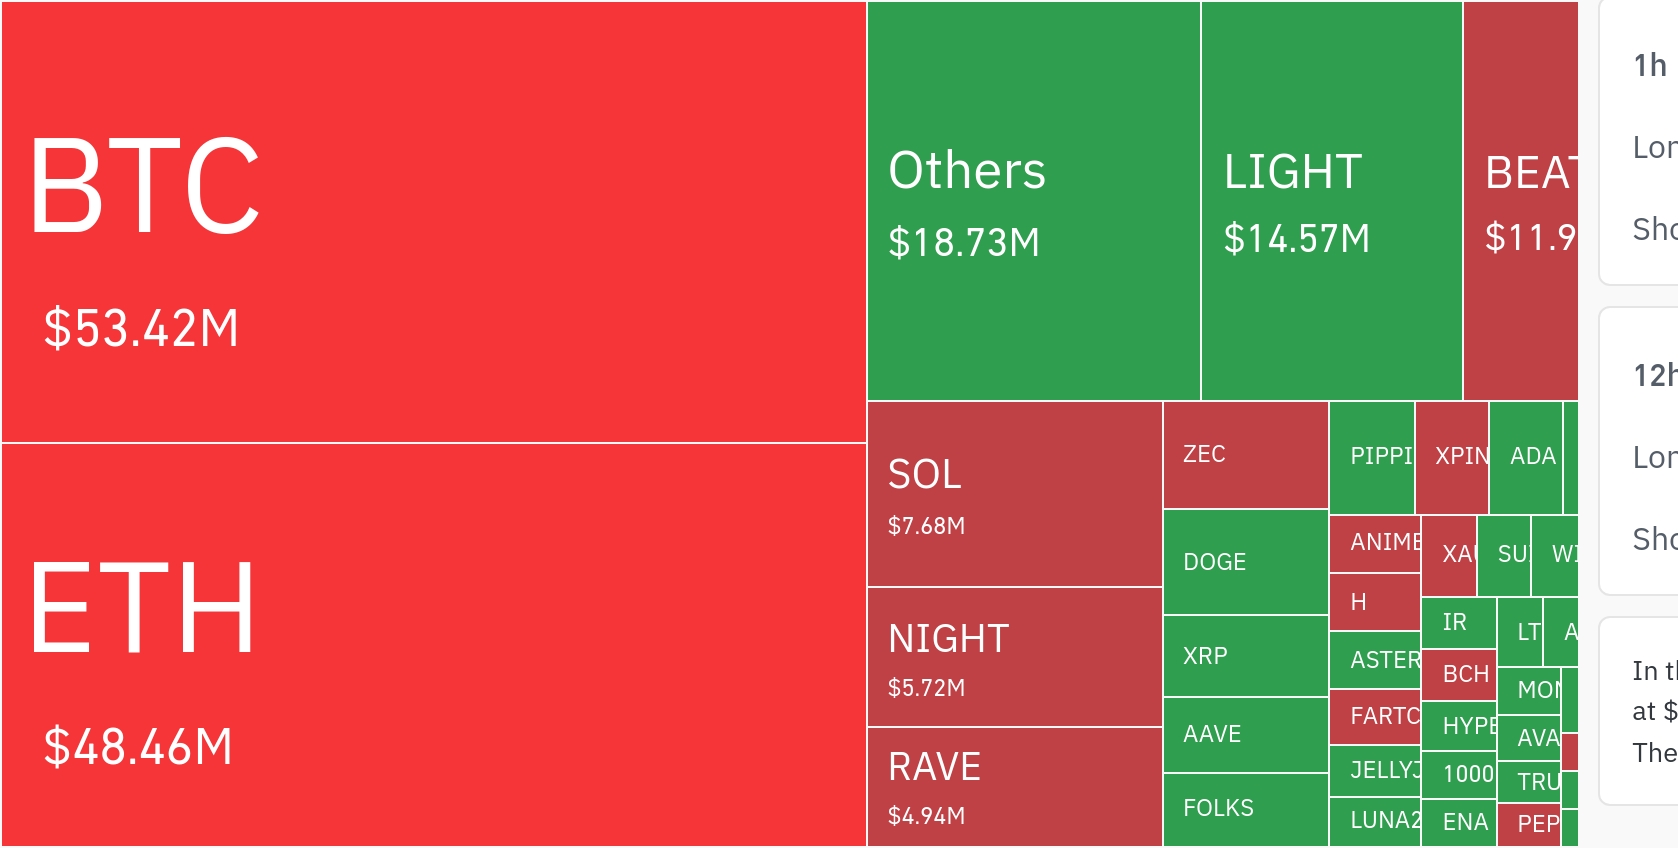The height and width of the screenshot is (848, 1678).
Task: Click the red BCH block
Action: point(1458,674)
